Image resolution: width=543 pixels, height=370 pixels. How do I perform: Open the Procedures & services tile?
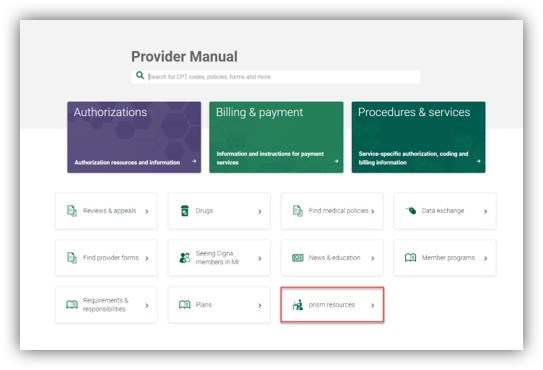coord(418,137)
